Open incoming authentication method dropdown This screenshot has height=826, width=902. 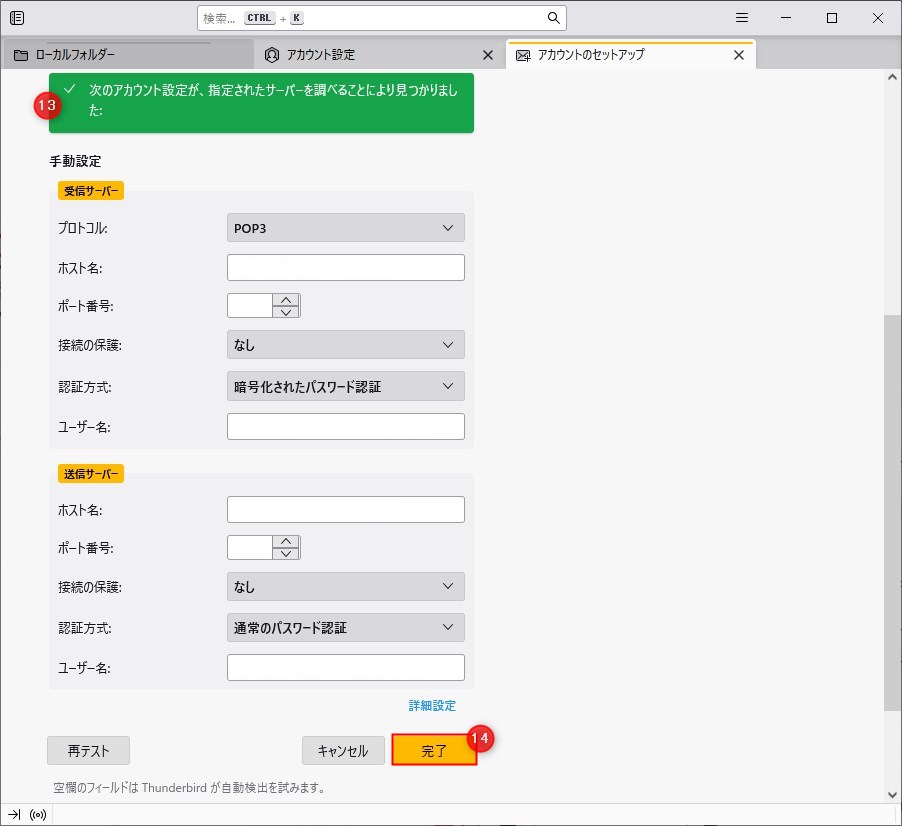(346, 386)
